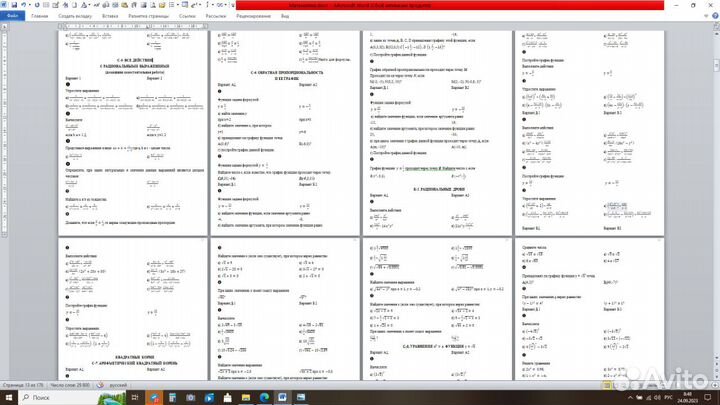Open the notification center icon
The height and width of the screenshot is (405, 720).
(x=708, y=398)
